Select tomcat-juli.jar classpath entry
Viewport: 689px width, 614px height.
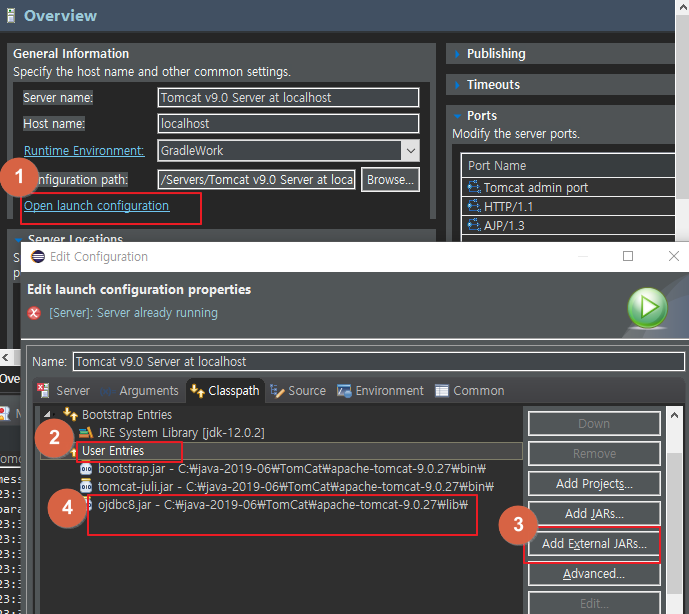[x=296, y=487]
